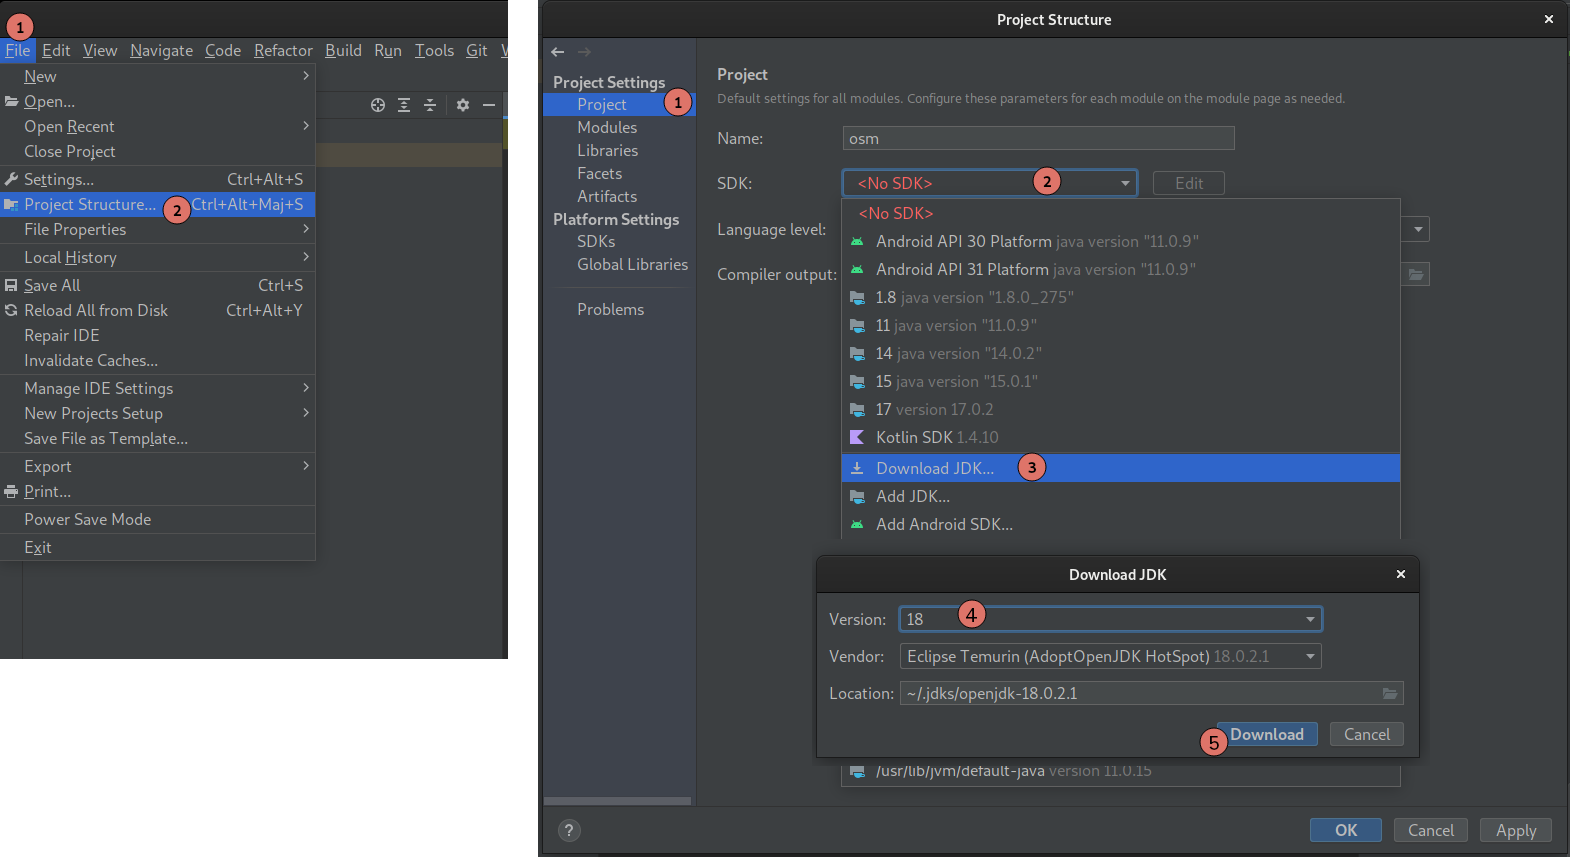The height and width of the screenshot is (857, 1570).
Task: Expand the Manage IDE Settings submenu
Action: 158,388
